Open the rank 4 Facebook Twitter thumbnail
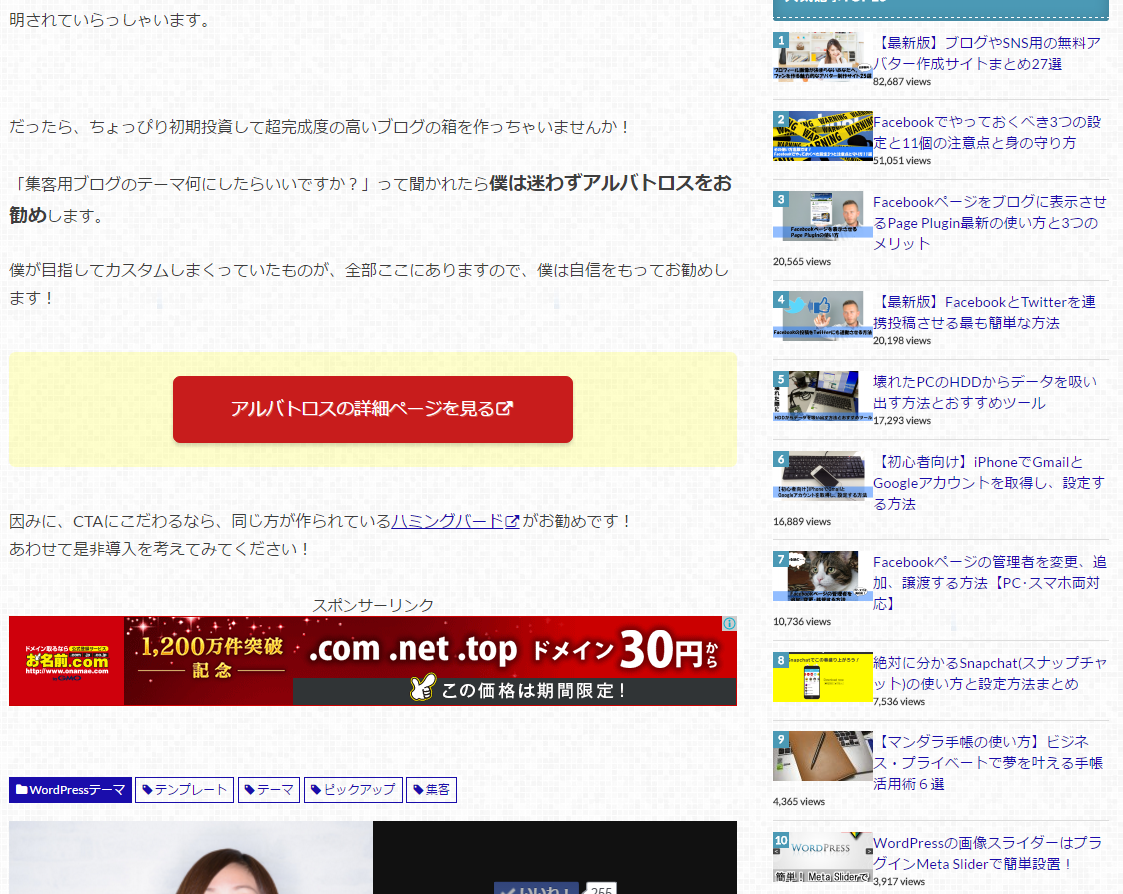 822,316
